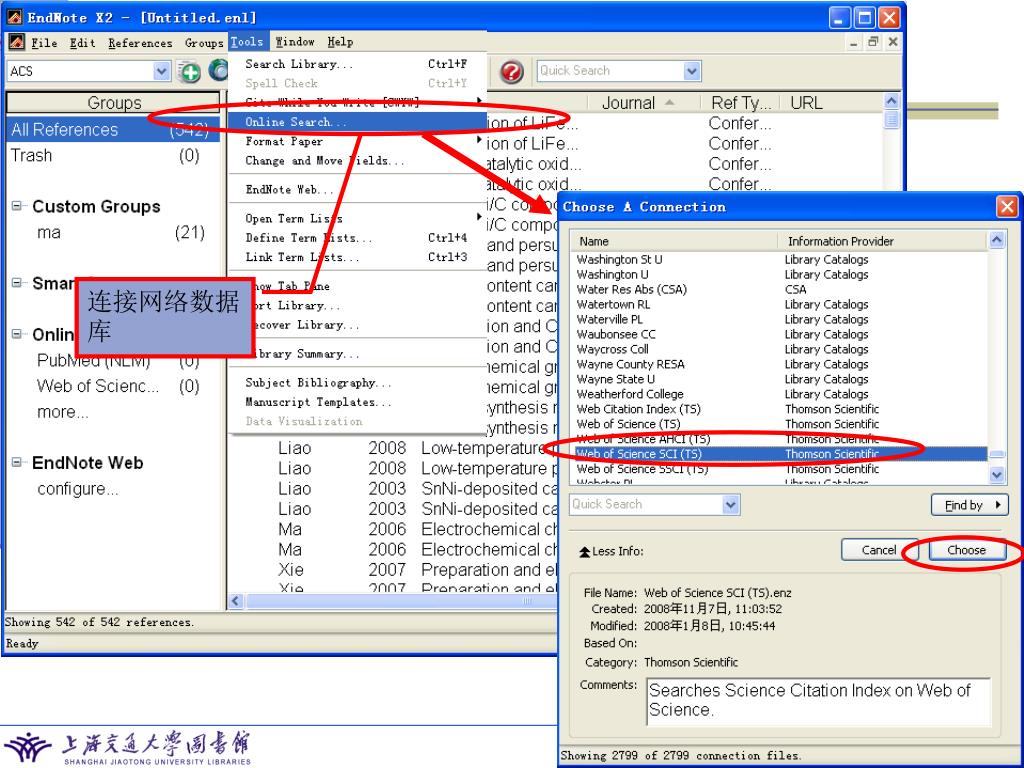Click Quick Search field in connection dialog
This screenshot has height=768, width=1024.
tap(647, 504)
